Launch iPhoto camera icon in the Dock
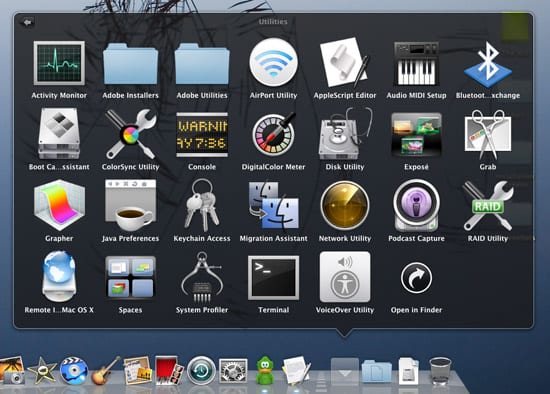The width and height of the screenshot is (550, 394). click(x=12, y=370)
